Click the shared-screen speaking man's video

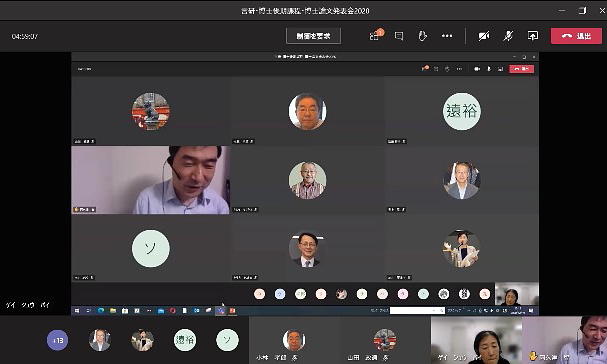[x=151, y=180]
